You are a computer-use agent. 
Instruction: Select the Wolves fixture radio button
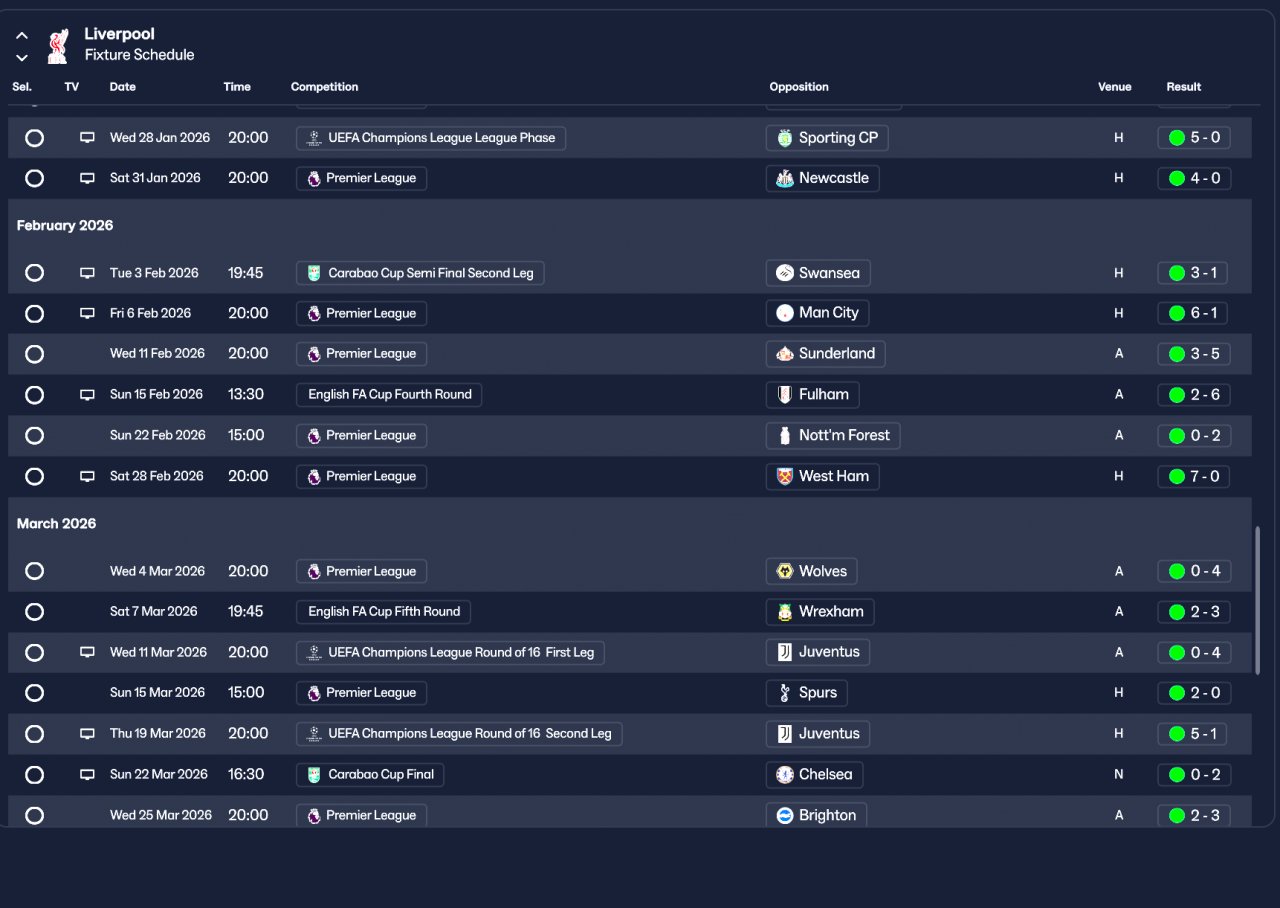34,571
